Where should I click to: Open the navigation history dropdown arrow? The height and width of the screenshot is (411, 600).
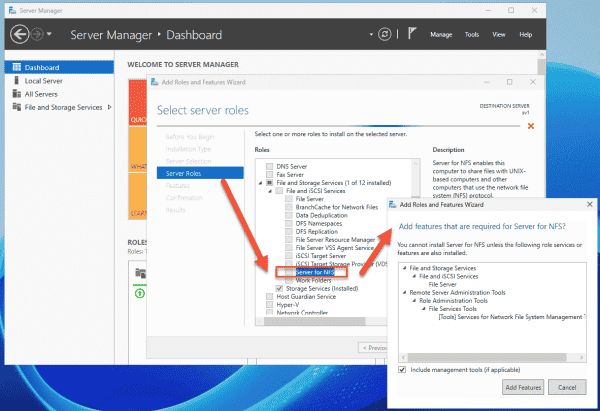[x=49, y=34]
